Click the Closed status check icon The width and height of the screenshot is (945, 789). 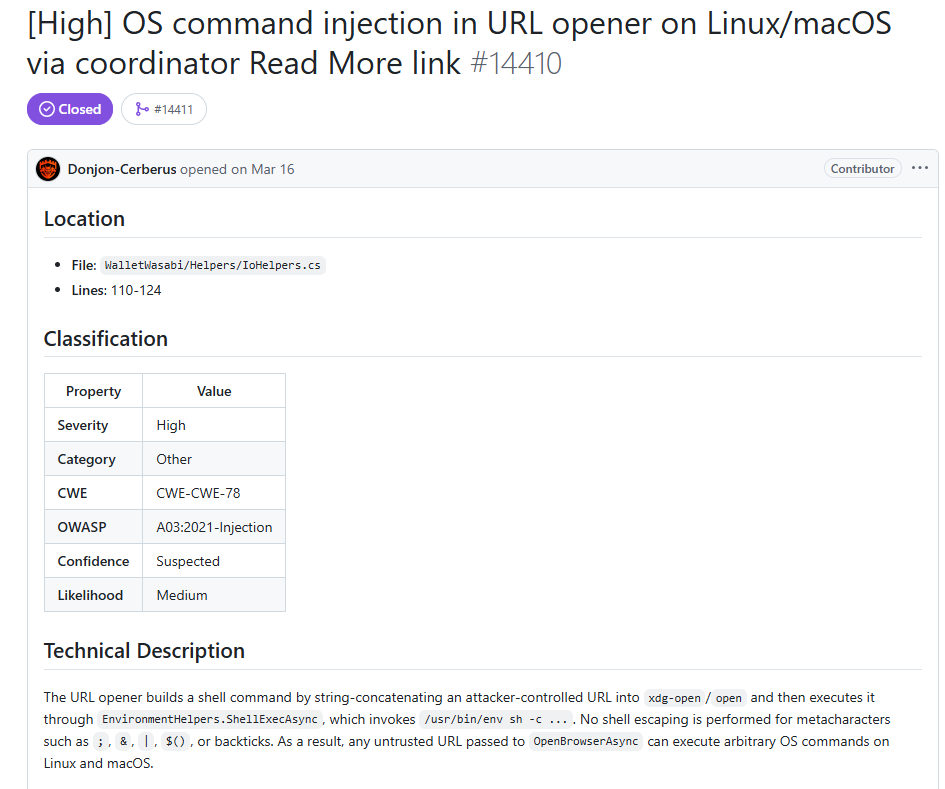pos(46,109)
